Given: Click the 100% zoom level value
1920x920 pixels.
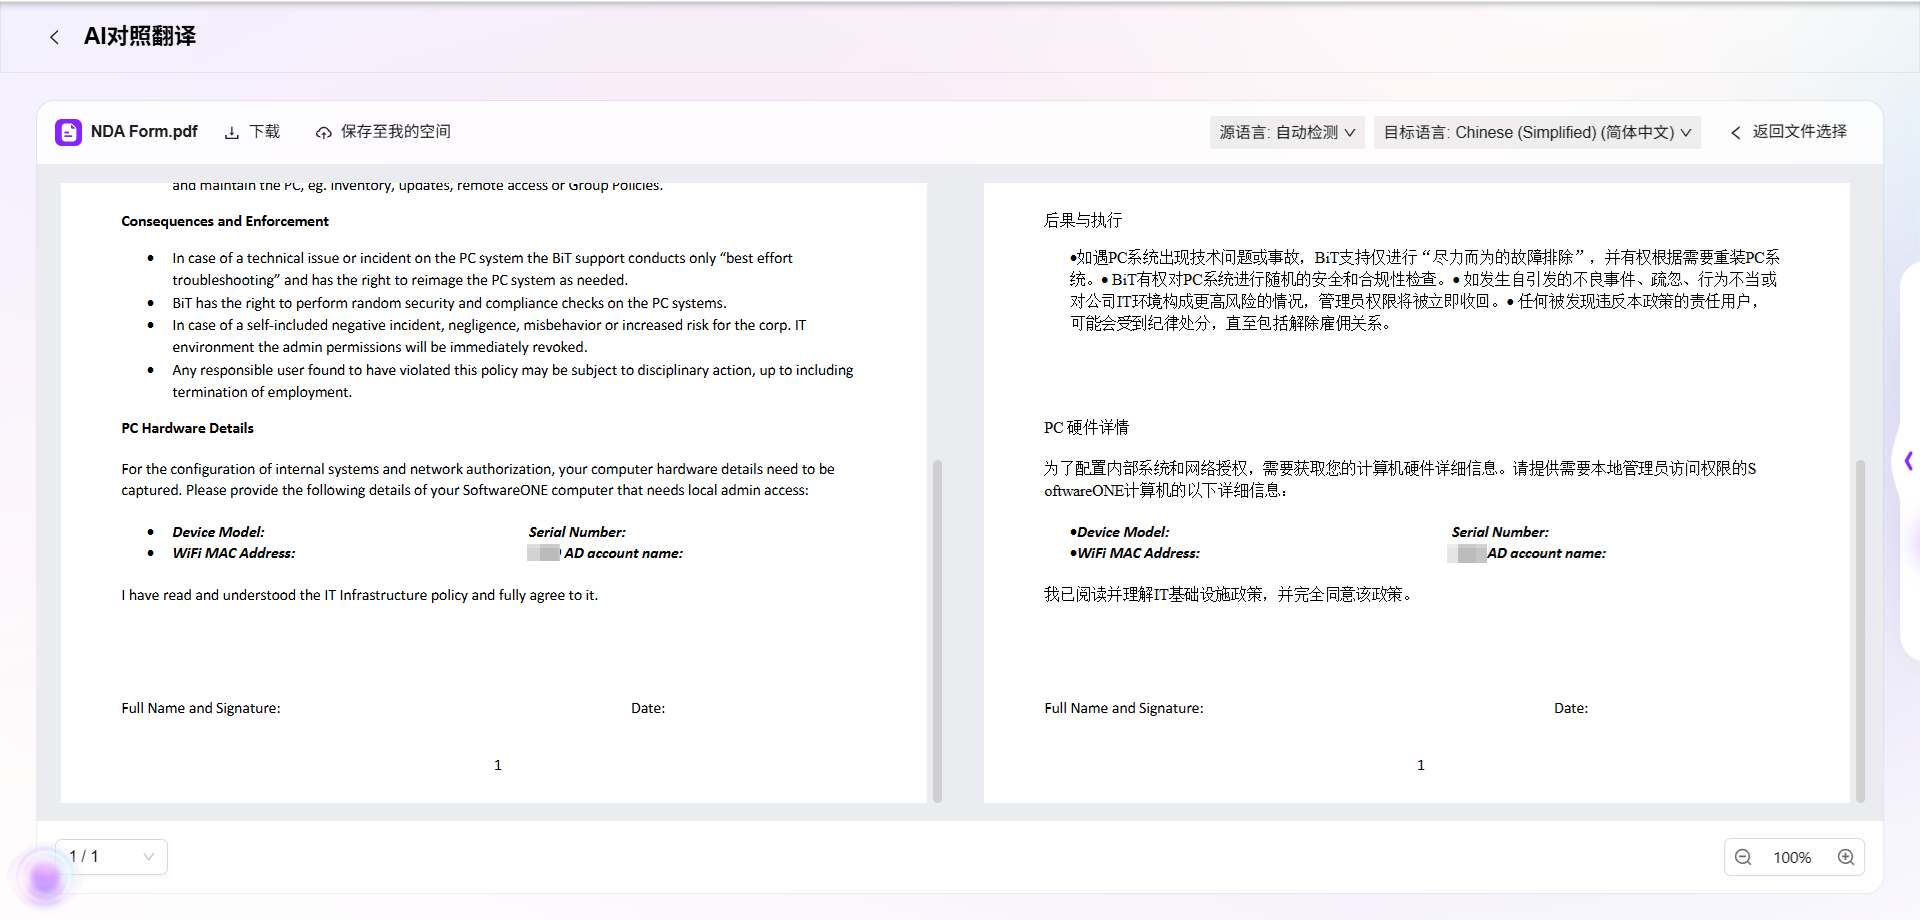Looking at the screenshot, I should tap(1792, 858).
